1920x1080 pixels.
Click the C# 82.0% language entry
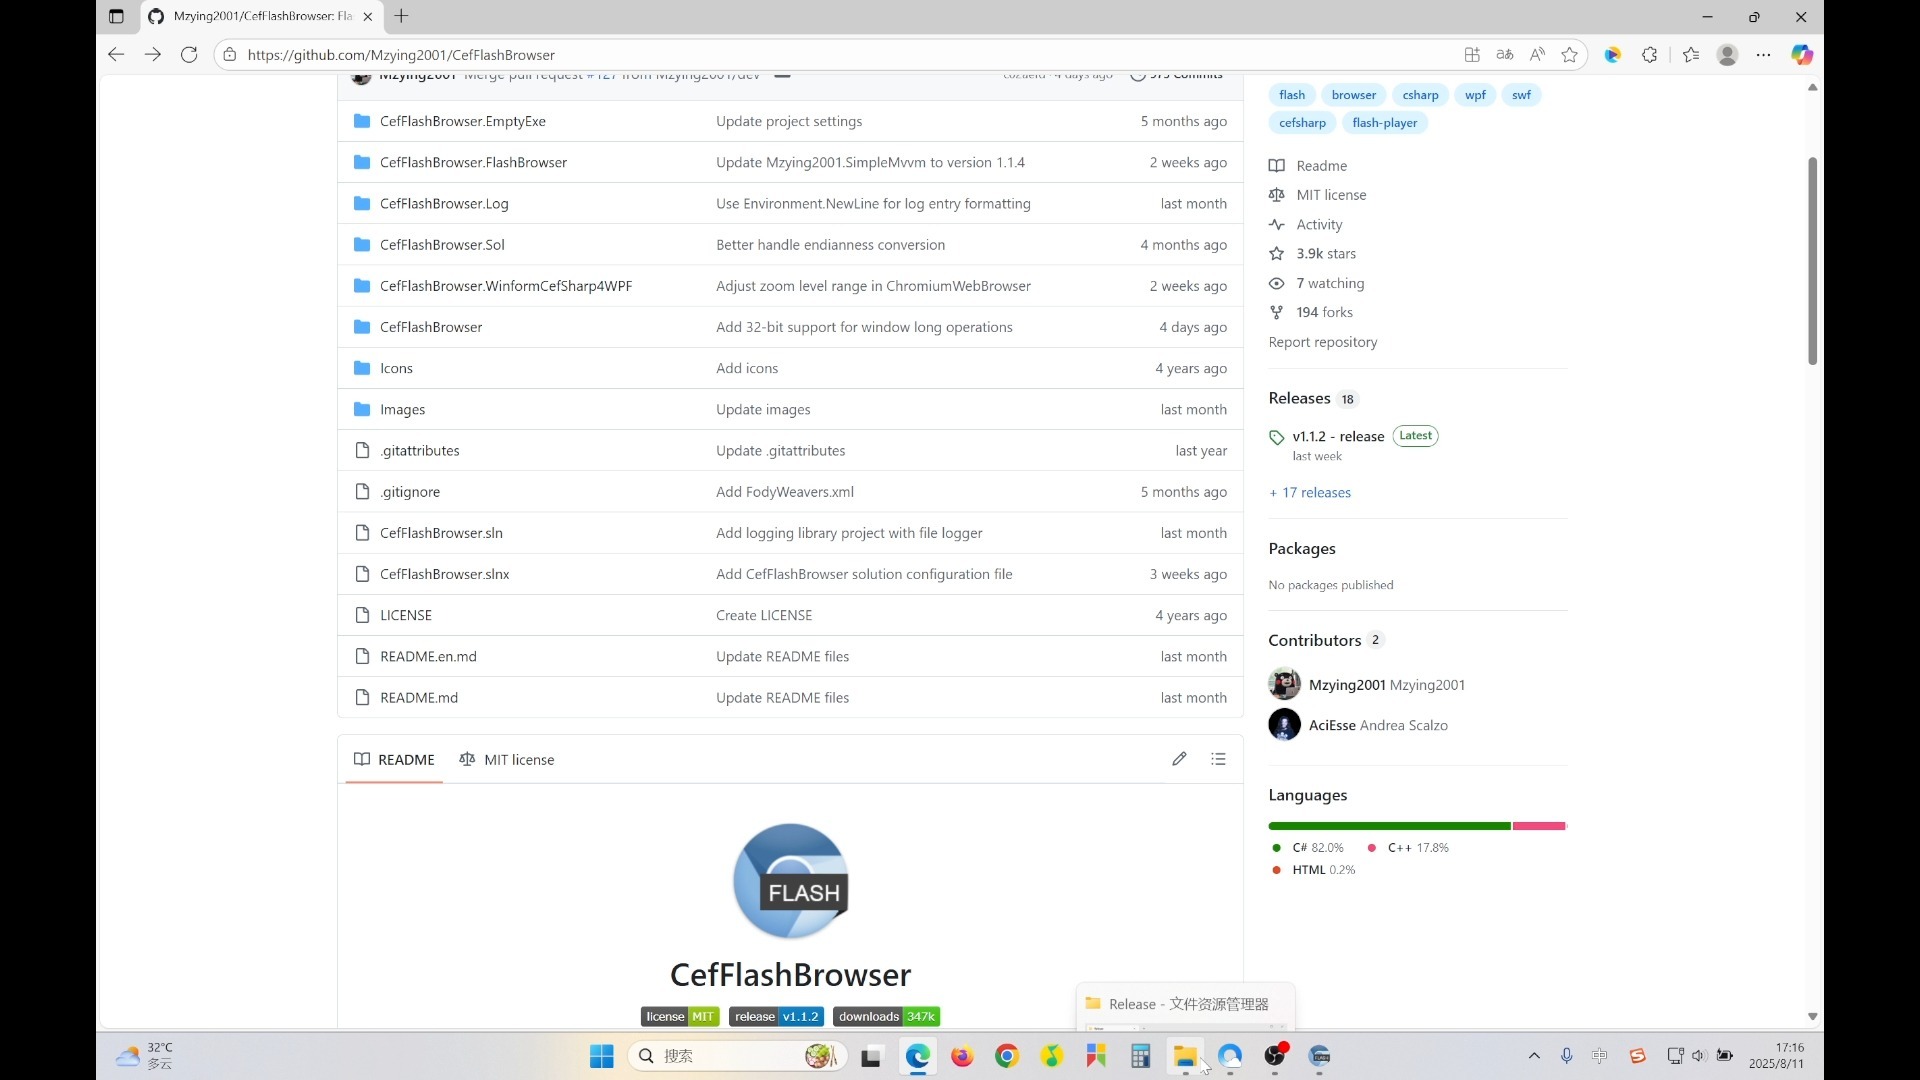[1308, 848]
